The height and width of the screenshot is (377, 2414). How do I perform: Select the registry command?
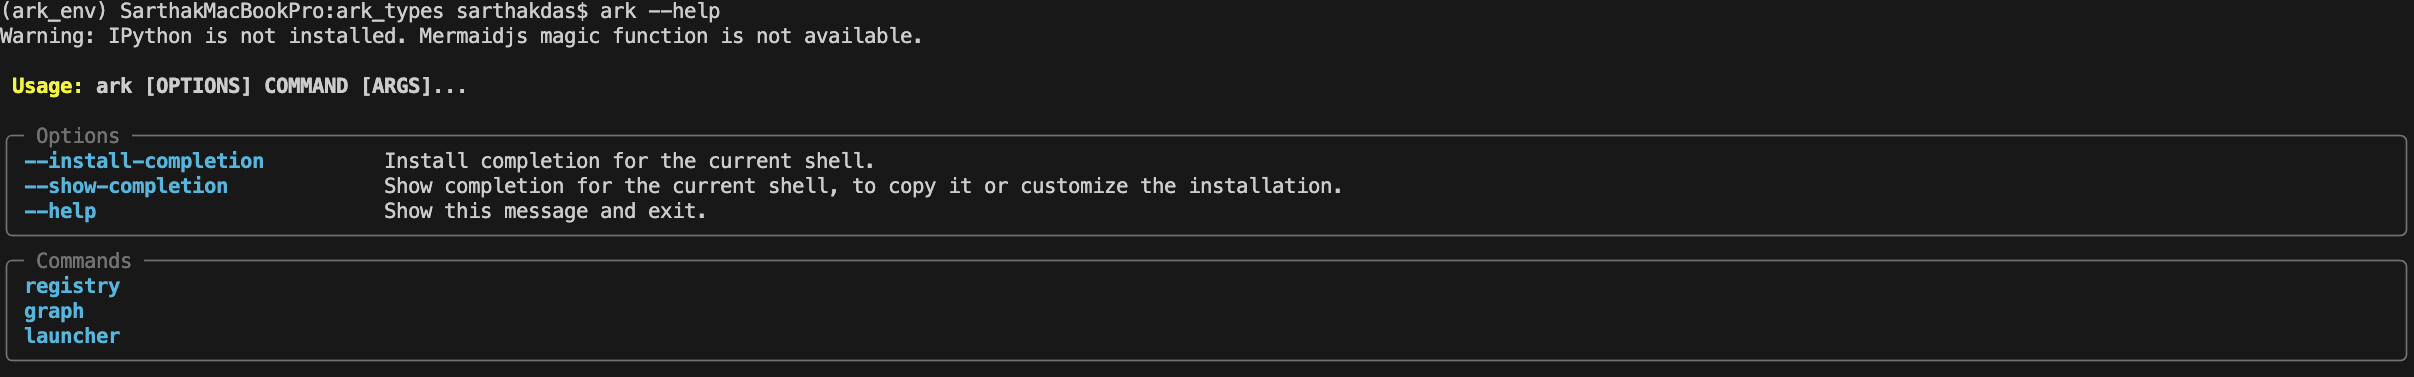[72, 286]
